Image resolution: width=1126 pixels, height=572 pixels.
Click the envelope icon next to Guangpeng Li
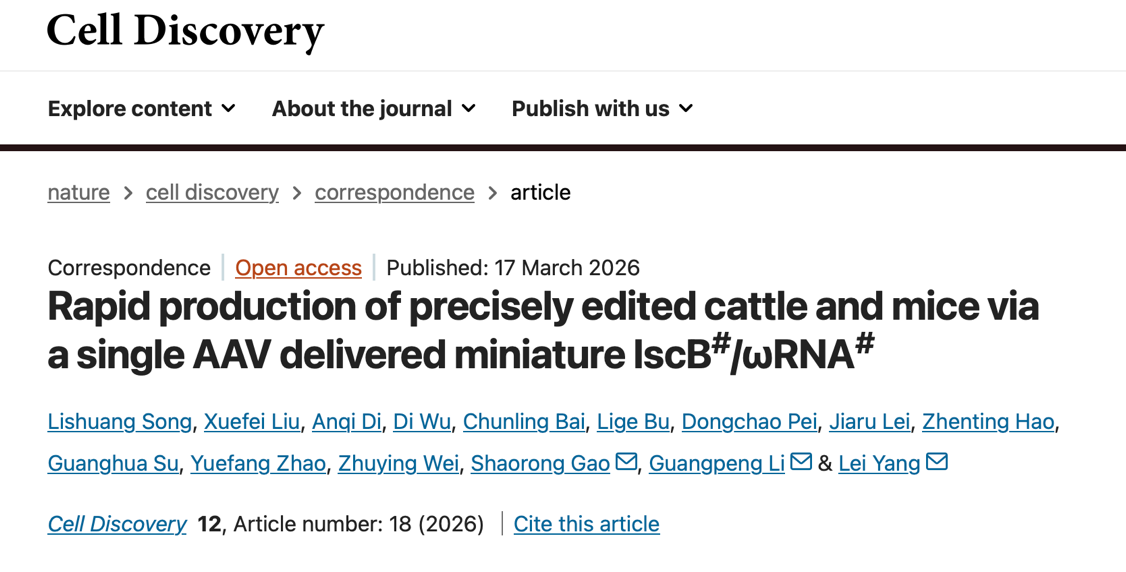click(801, 462)
